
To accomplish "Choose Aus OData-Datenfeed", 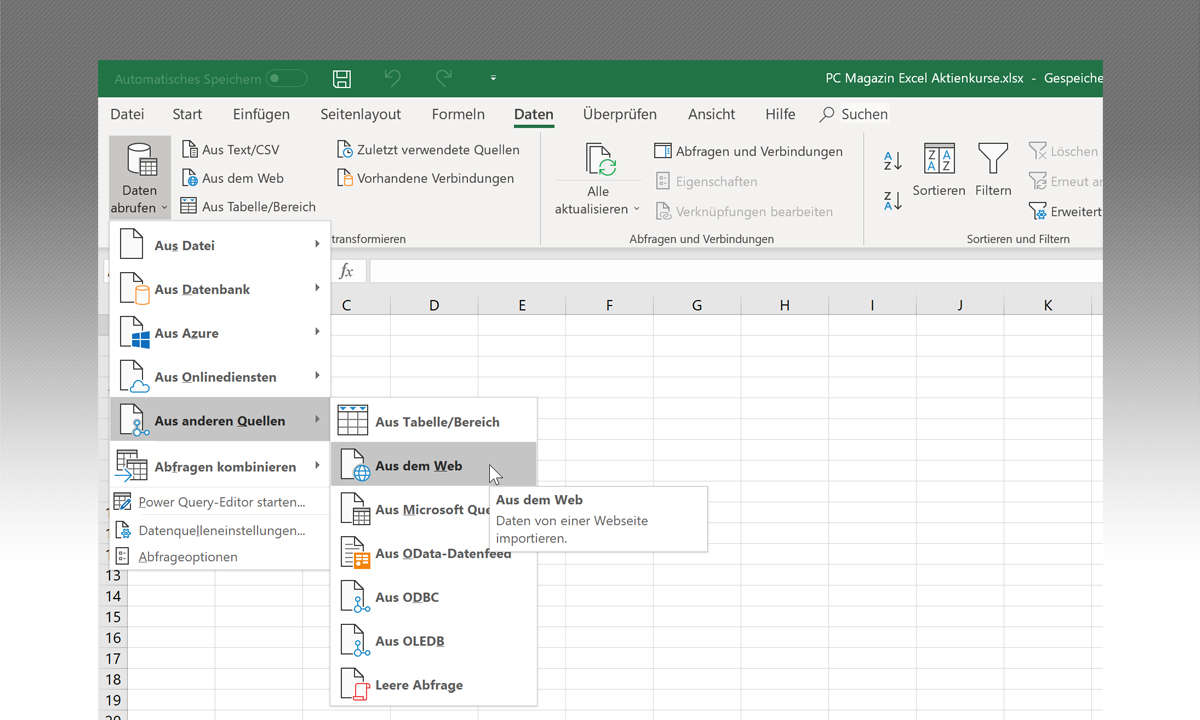I will [434, 553].
